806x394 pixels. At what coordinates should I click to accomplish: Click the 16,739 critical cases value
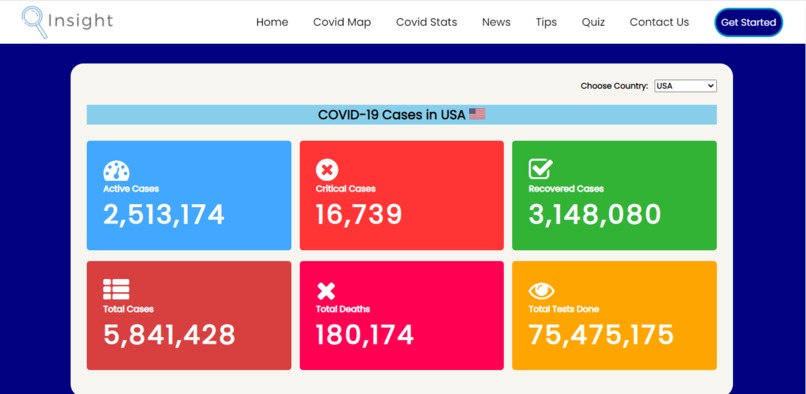click(359, 214)
